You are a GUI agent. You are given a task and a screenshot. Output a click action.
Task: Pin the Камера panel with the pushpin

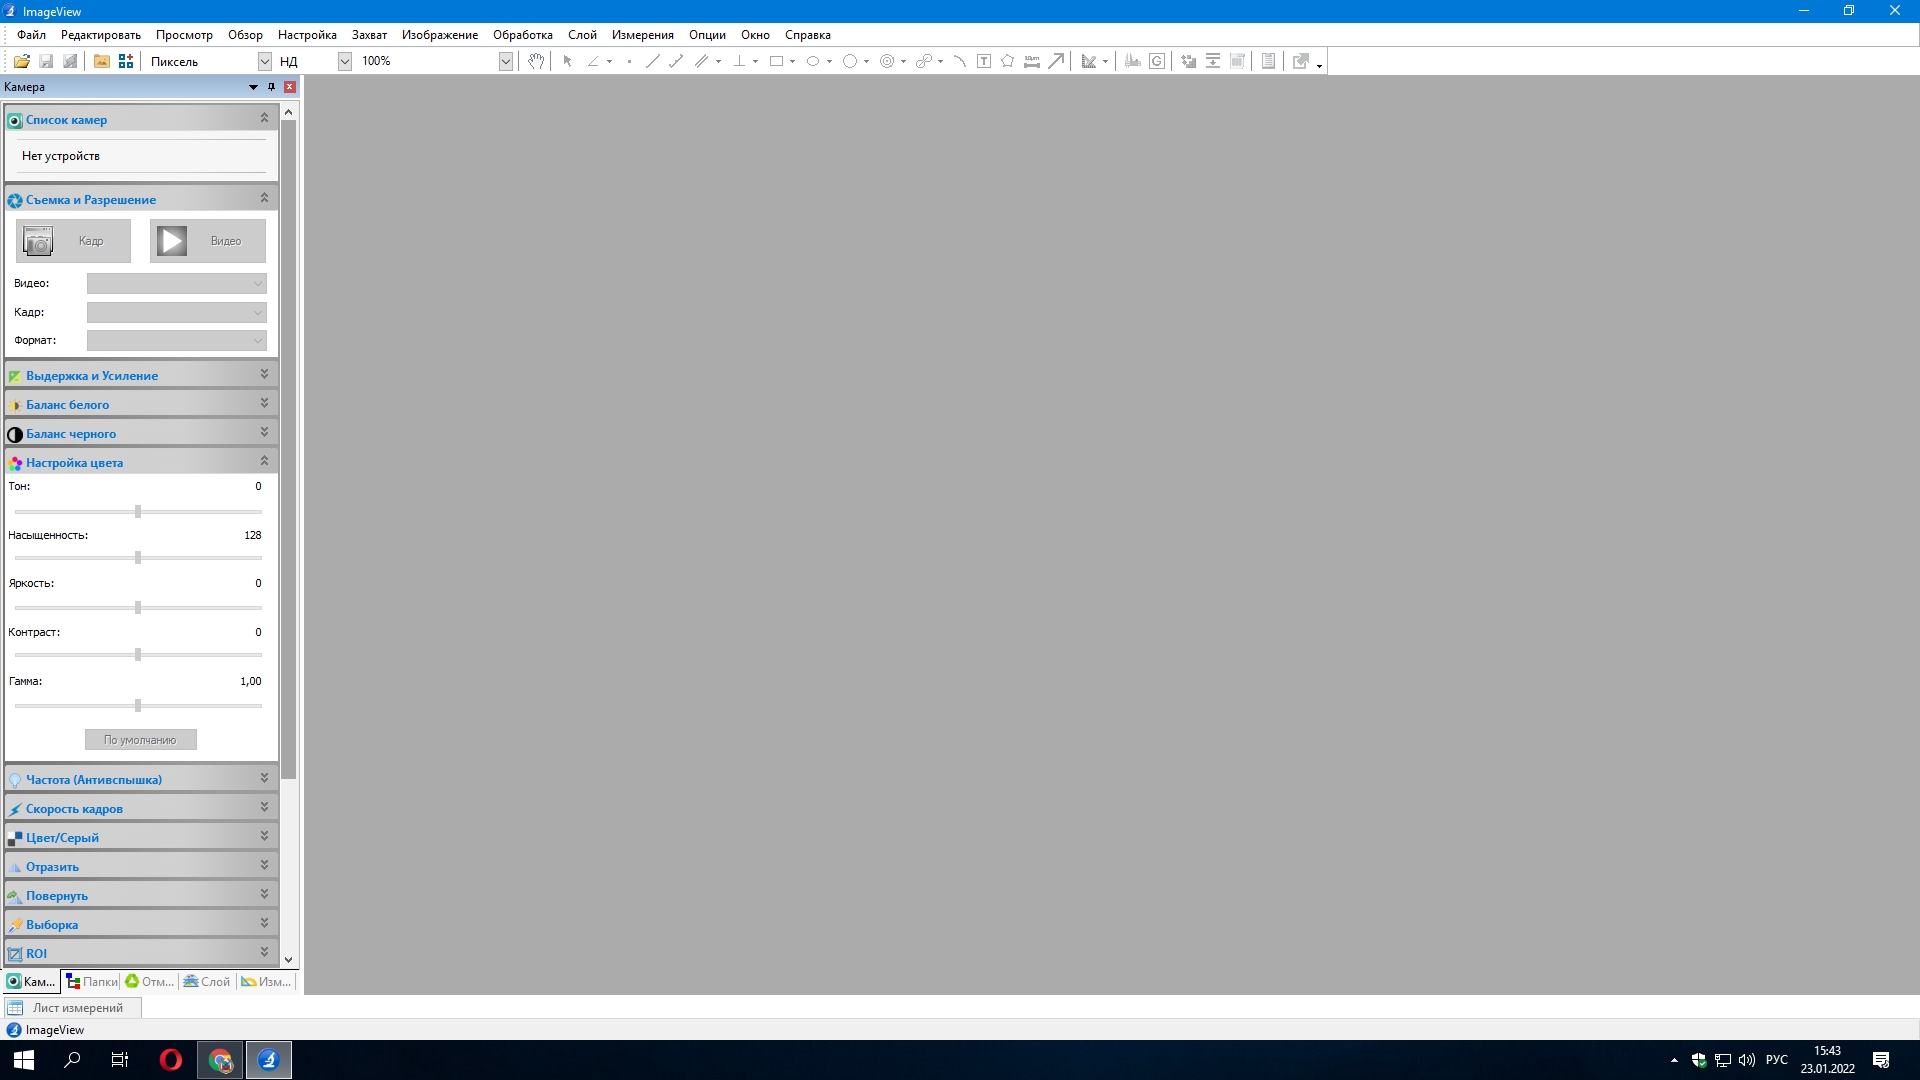271,87
